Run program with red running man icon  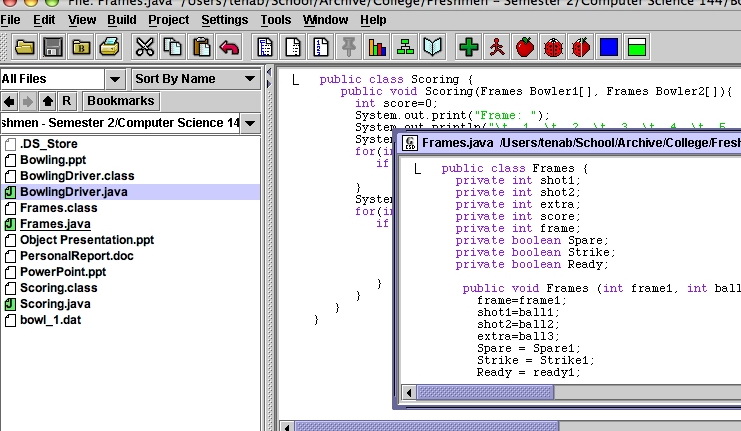coord(496,47)
